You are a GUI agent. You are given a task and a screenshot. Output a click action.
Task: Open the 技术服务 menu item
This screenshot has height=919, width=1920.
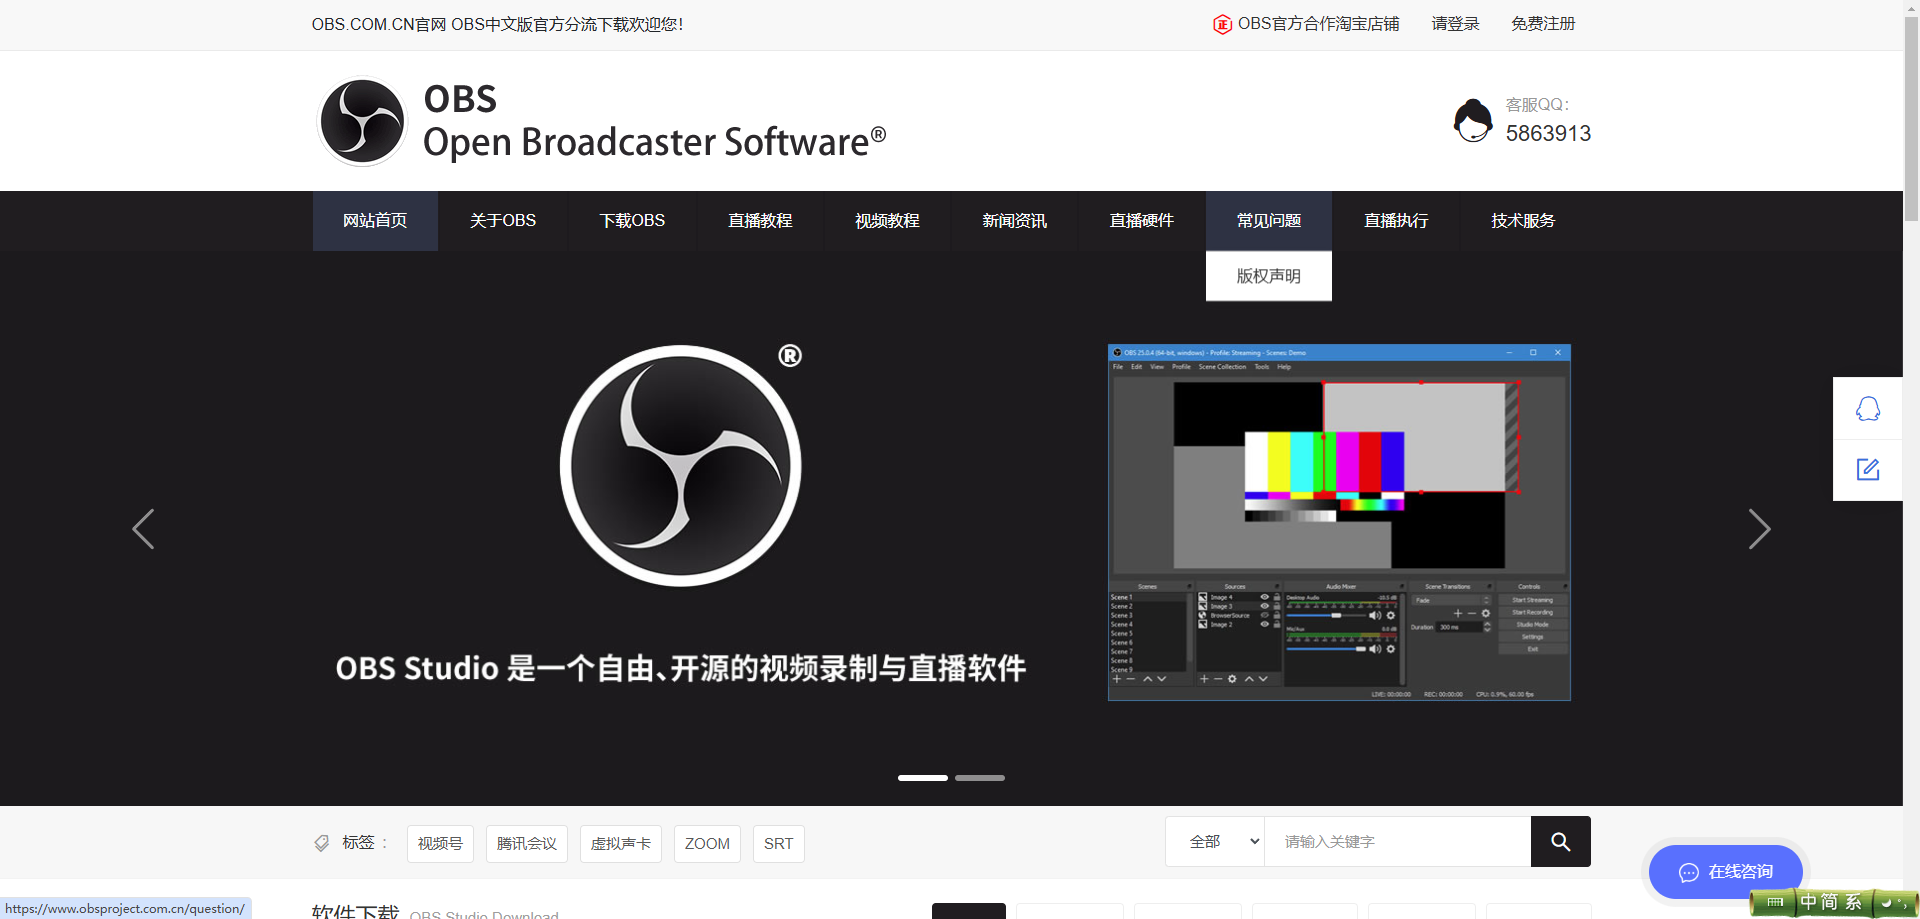(1523, 221)
